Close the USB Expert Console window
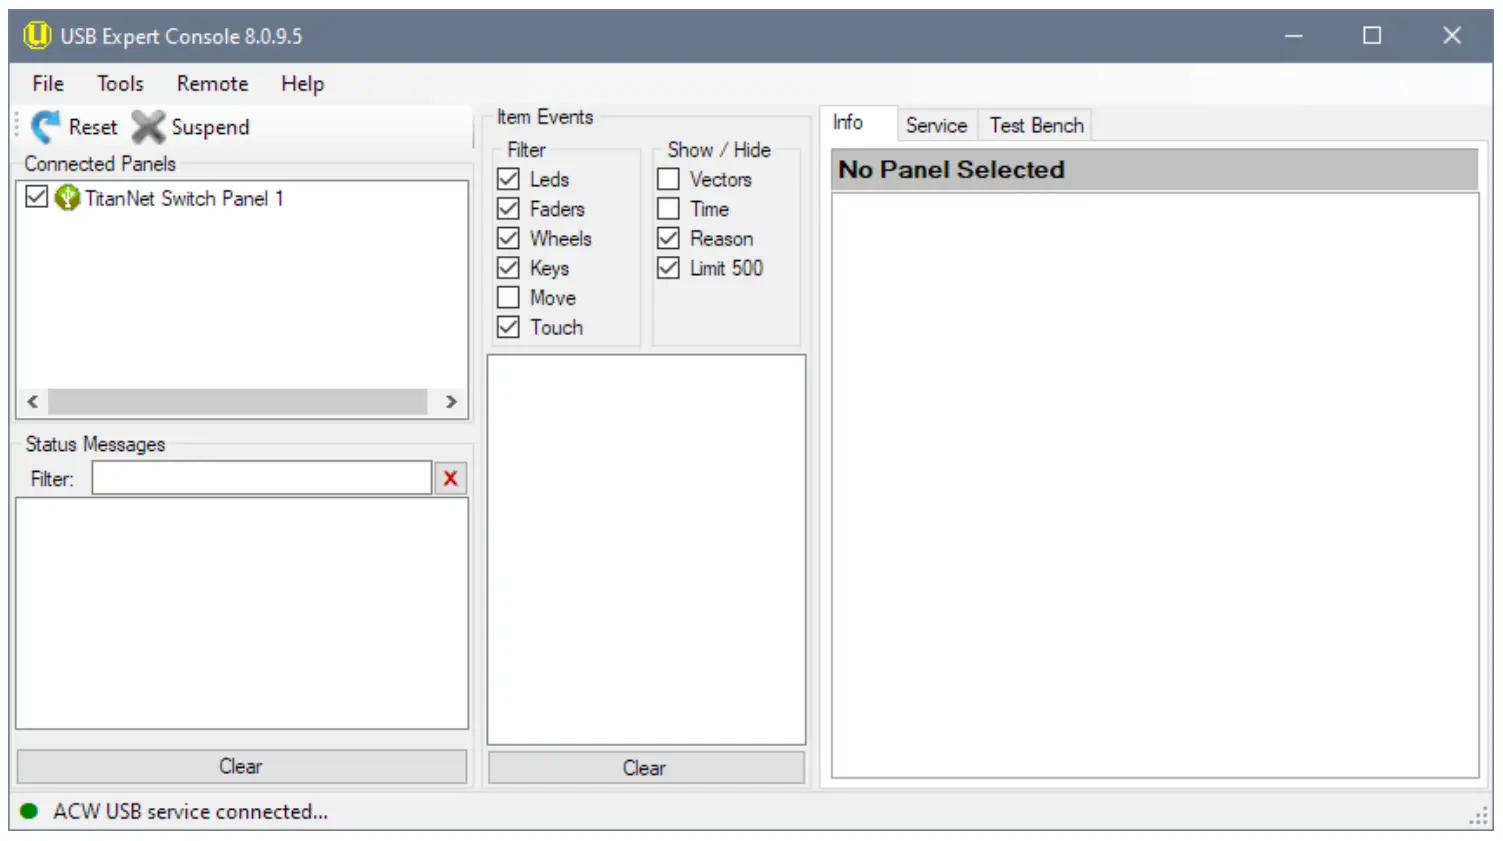Image resolution: width=1503 pixels, height=841 pixels. pyautogui.click(x=1452, y=36)
